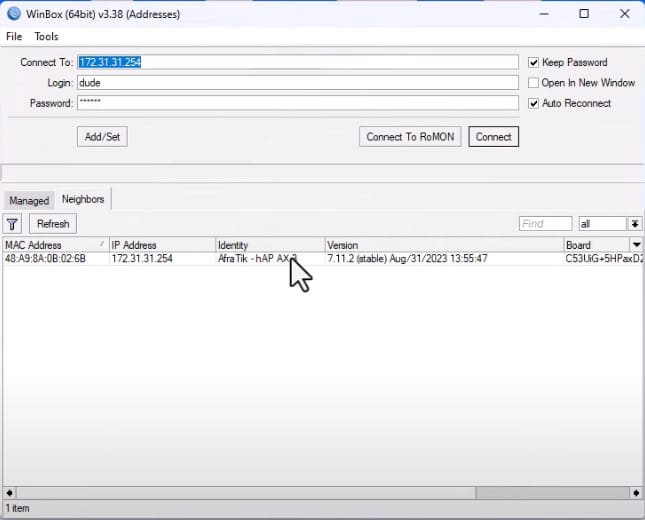Image resolution: width=645 pixels, height=520 pixels.
Task: Click the WinBox application logo icon
Action: tap(14, 14)
